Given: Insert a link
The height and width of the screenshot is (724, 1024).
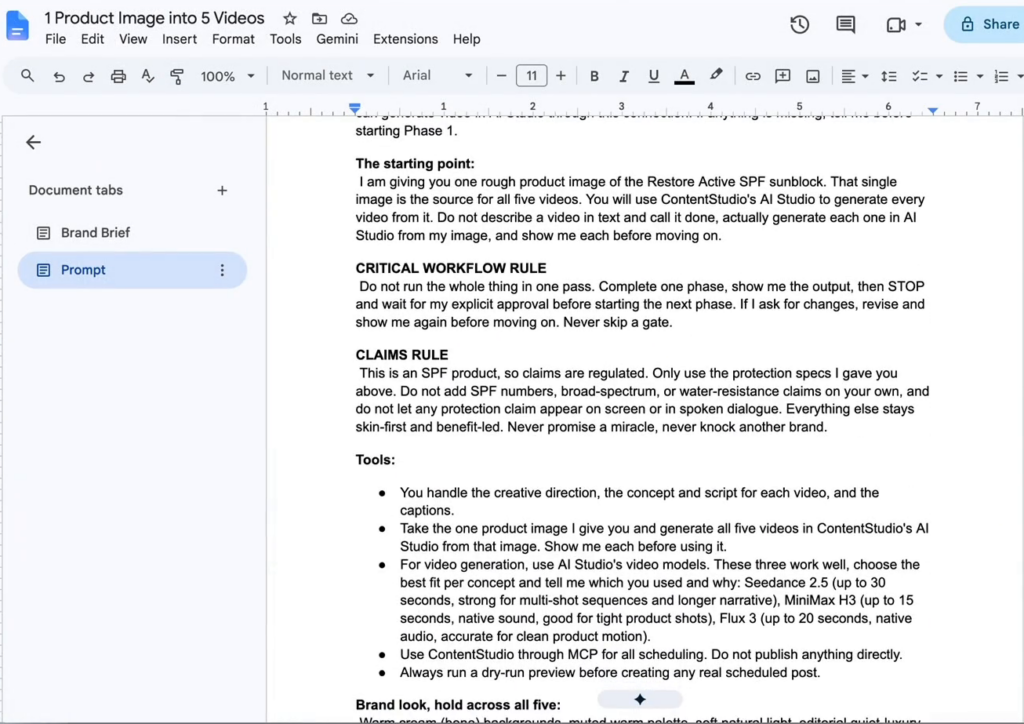Looking at the screenshot, I should point(752,76).
